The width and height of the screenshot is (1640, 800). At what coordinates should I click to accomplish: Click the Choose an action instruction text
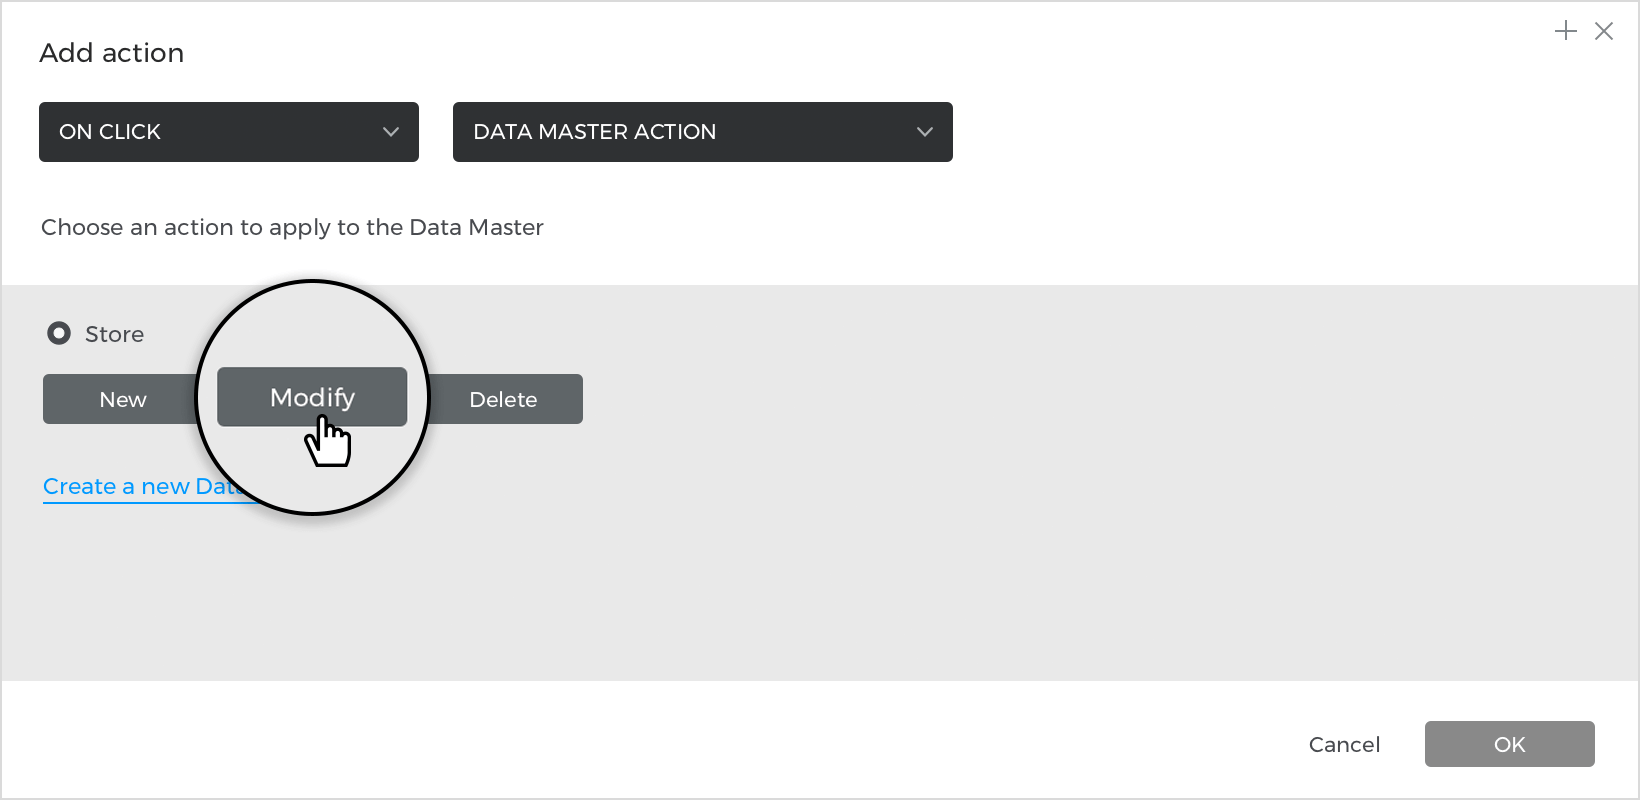coord(292,228)
